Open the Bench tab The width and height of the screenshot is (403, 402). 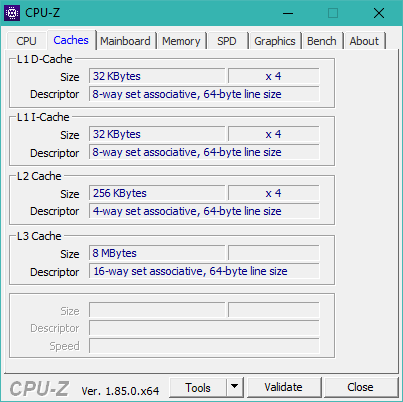pyautogui.click(x=322, y=41)
